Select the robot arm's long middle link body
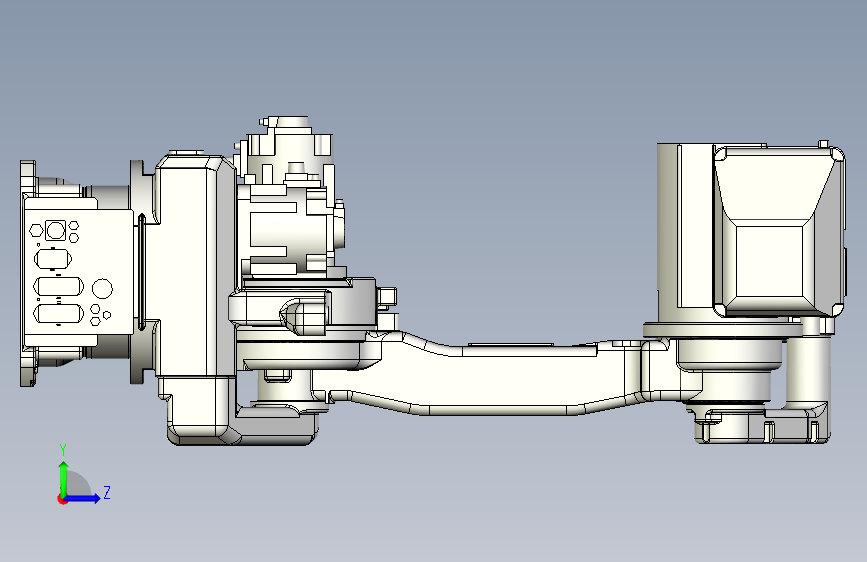The height and width of the screenshot is (562, 867). [498, 382]
